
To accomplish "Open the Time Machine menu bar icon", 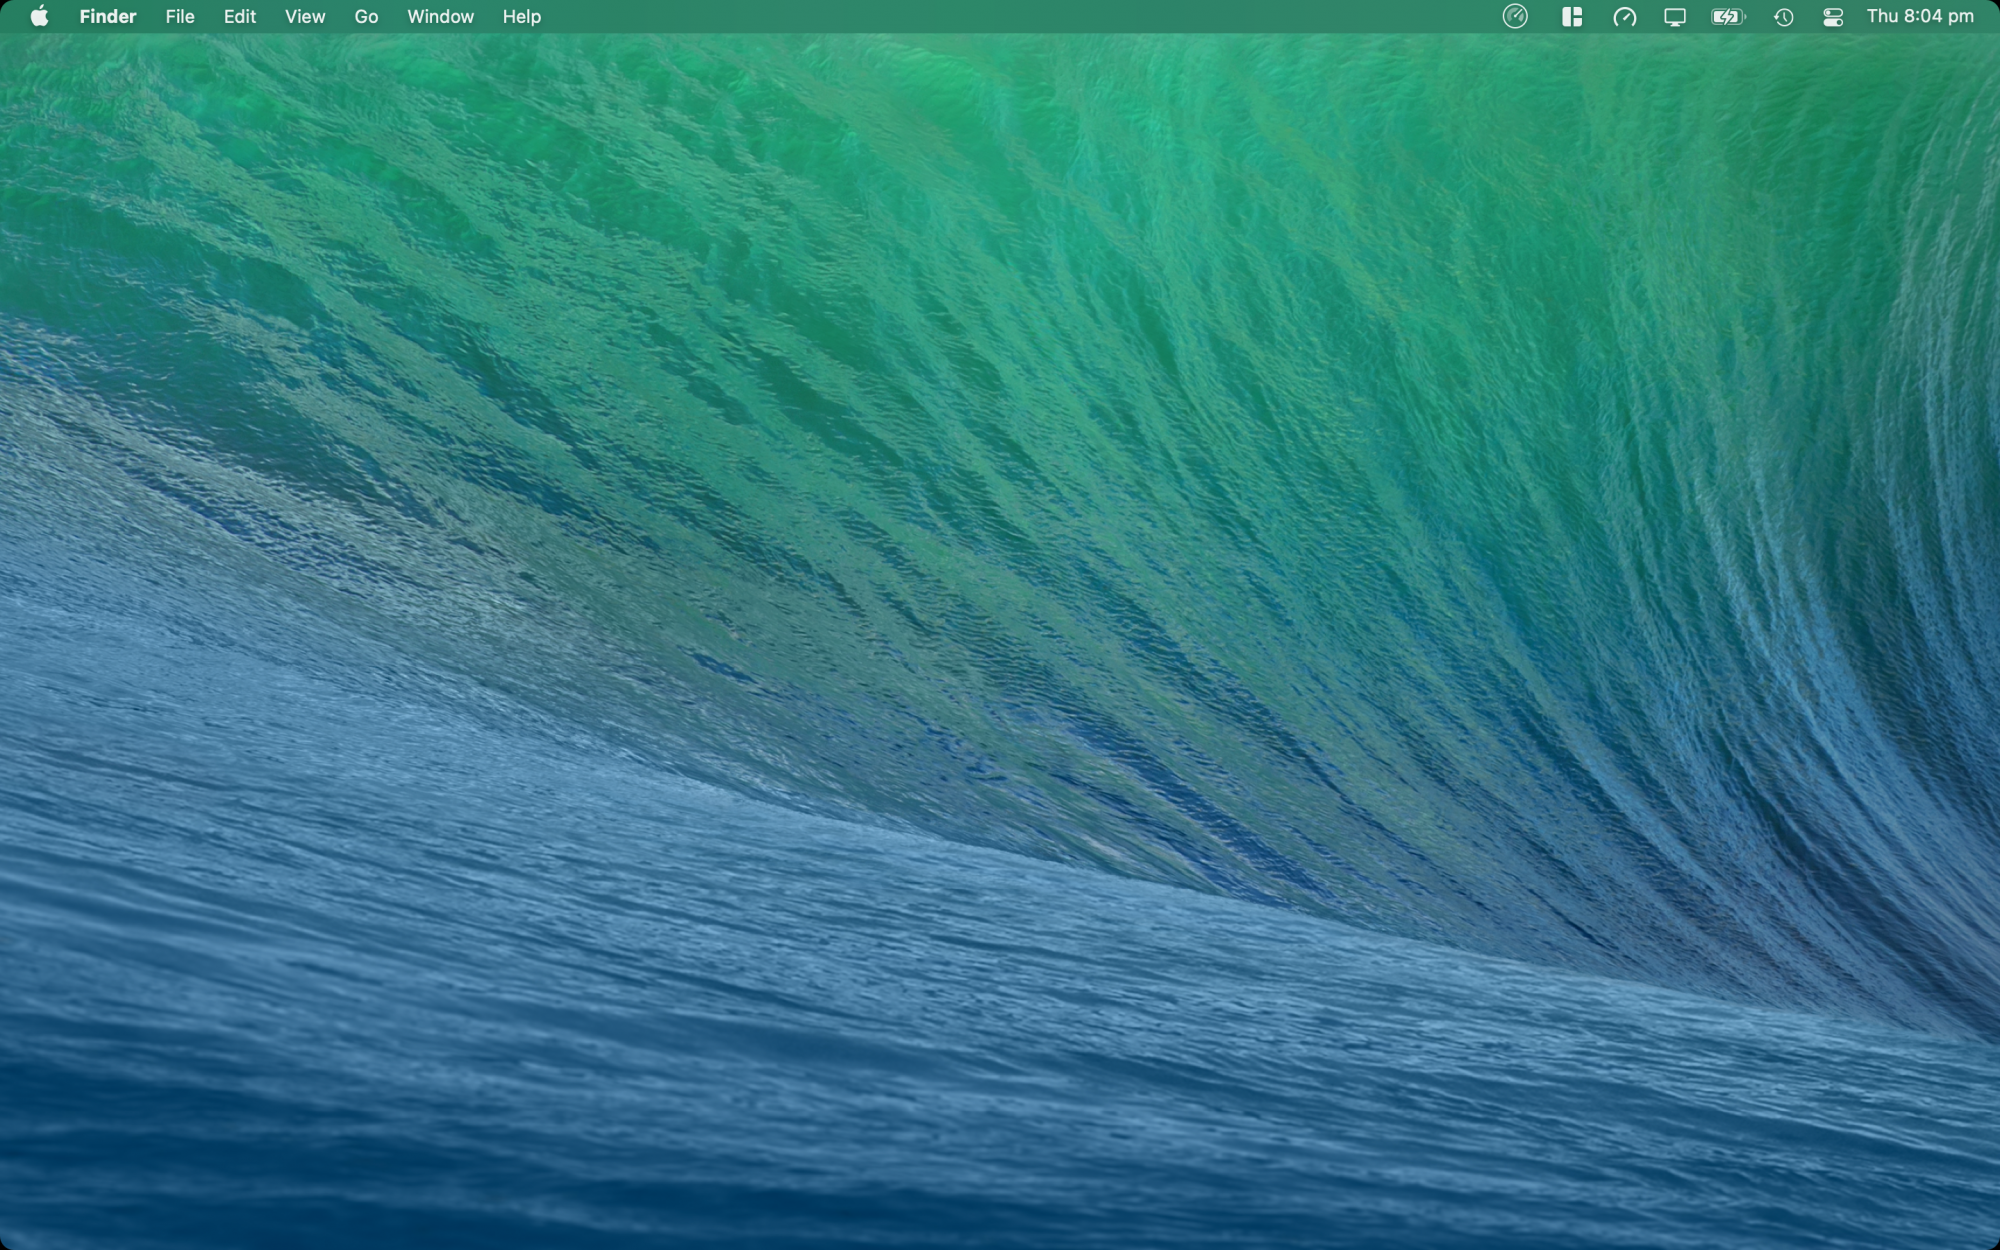I will pos(1783,17).
